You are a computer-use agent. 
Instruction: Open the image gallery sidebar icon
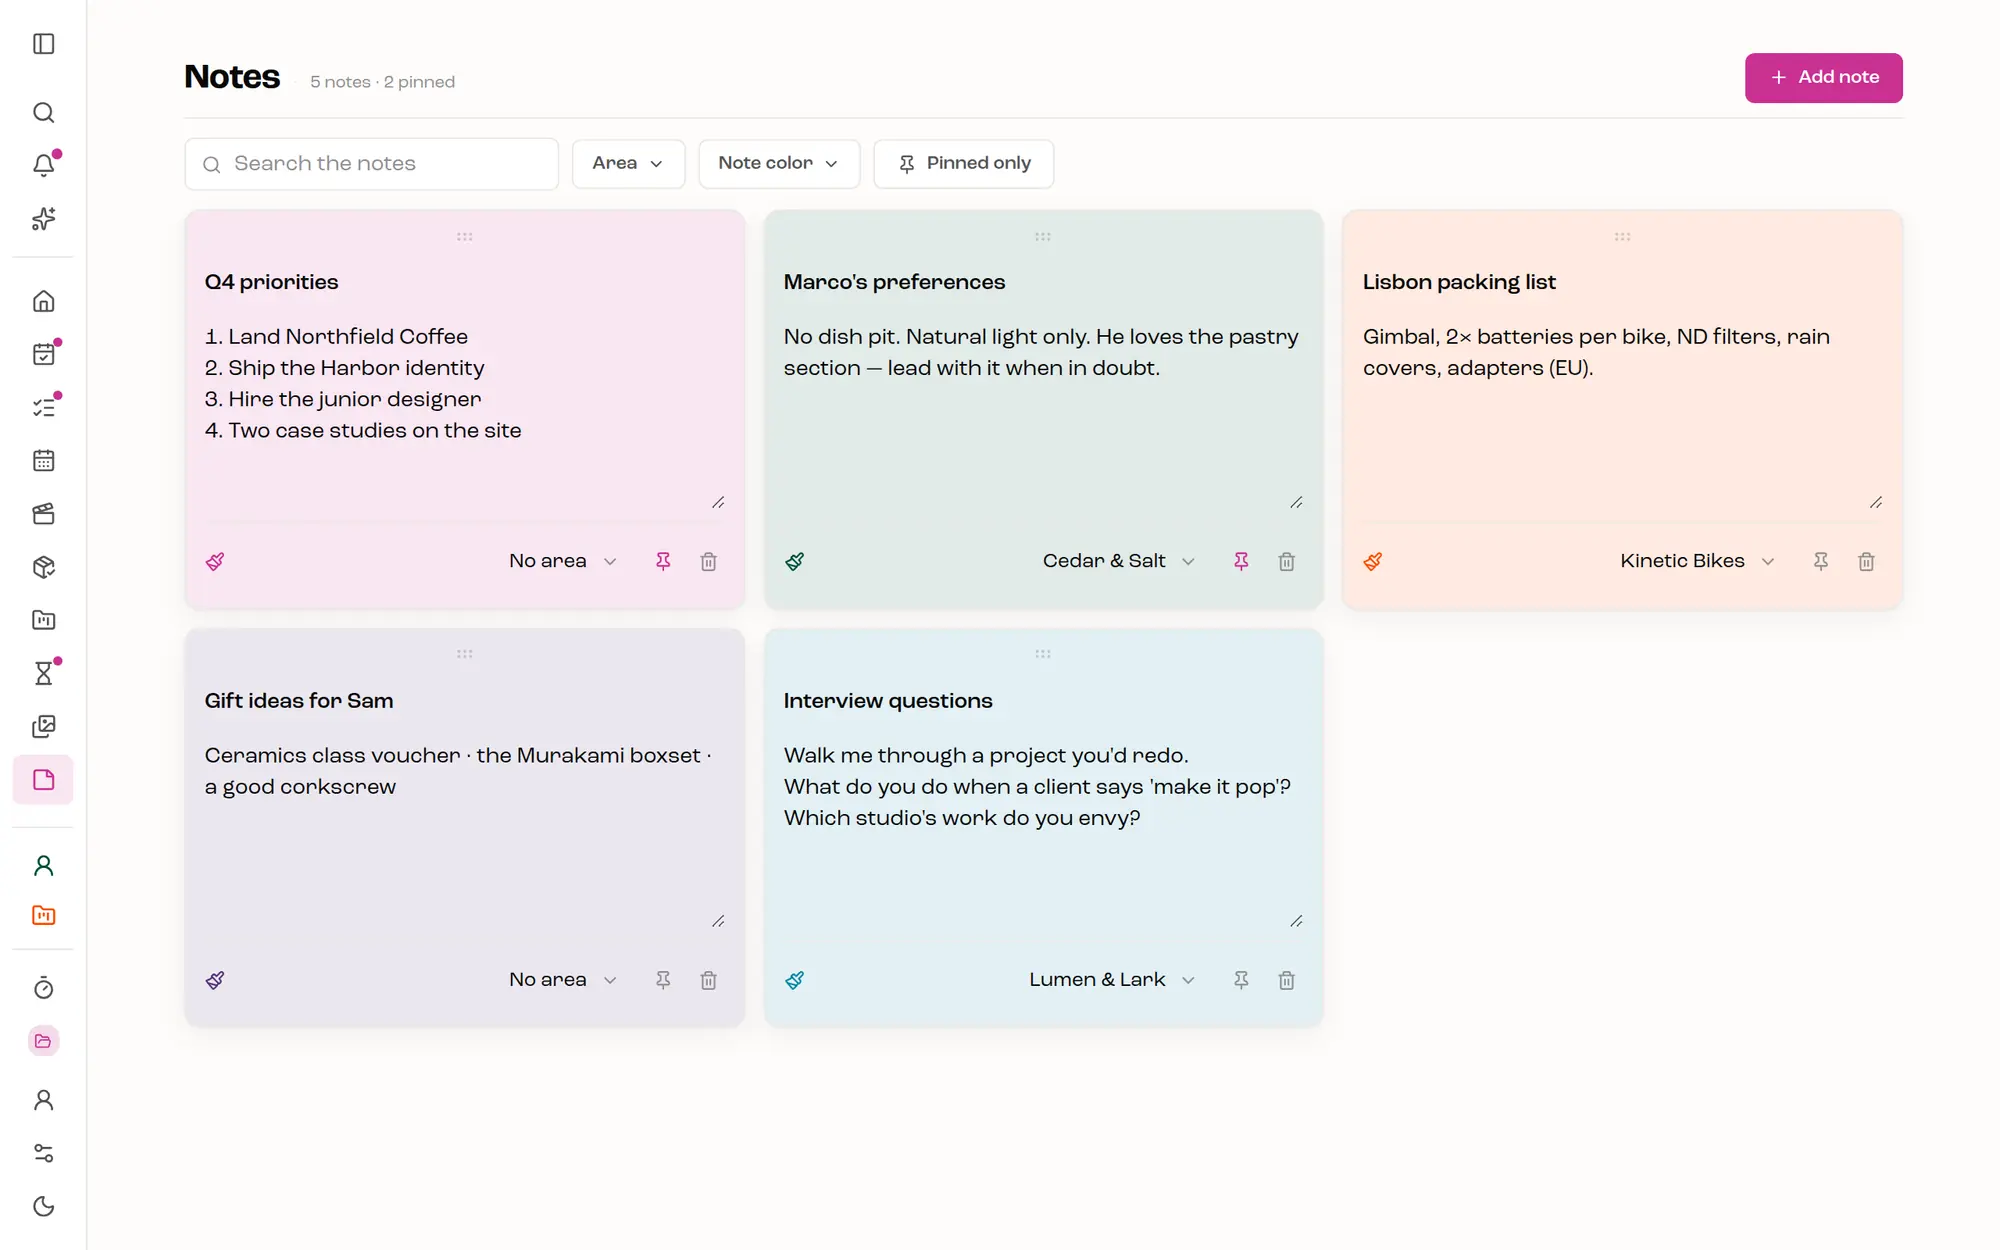pos(43,726)
